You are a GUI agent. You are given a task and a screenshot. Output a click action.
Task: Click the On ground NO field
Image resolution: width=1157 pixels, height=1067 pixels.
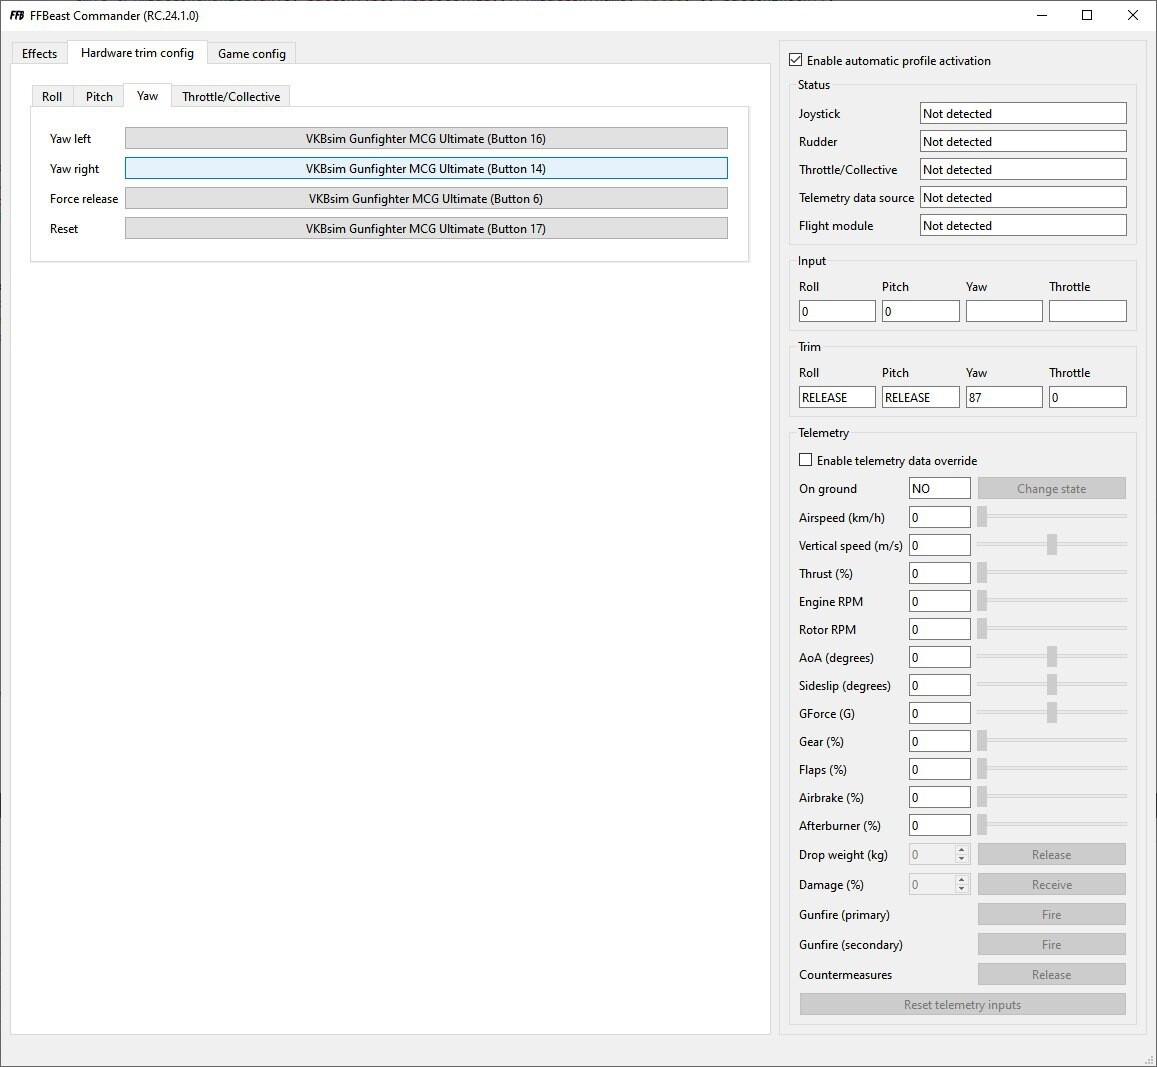(x=939, y=488)
